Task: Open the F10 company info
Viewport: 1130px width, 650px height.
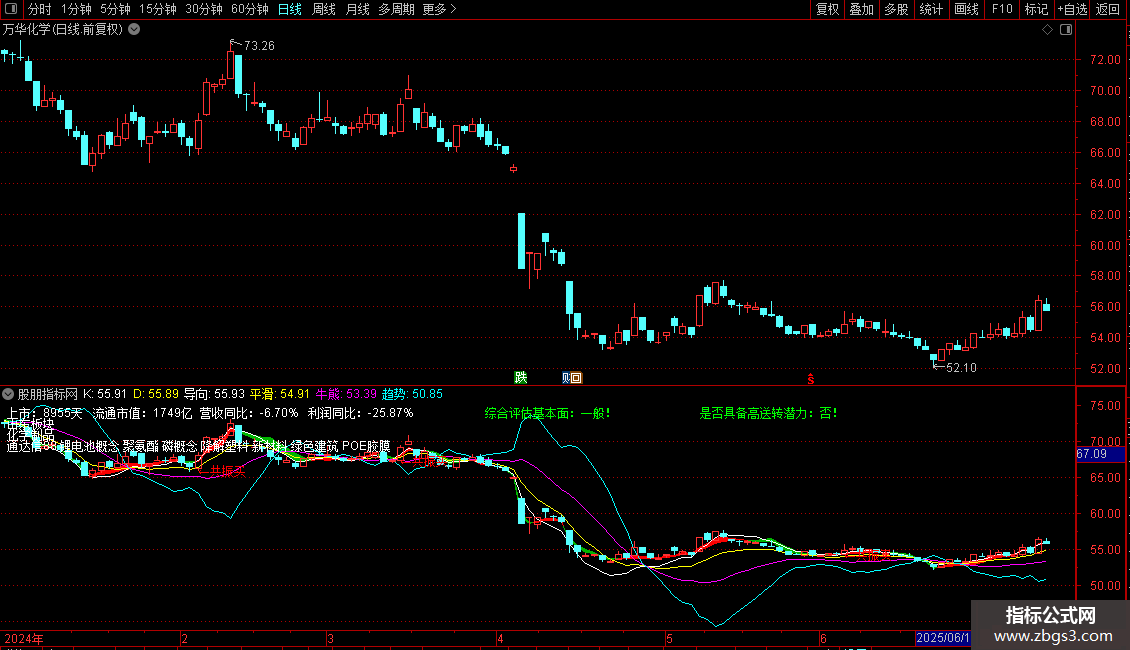Action: [x=1001, y=10]
